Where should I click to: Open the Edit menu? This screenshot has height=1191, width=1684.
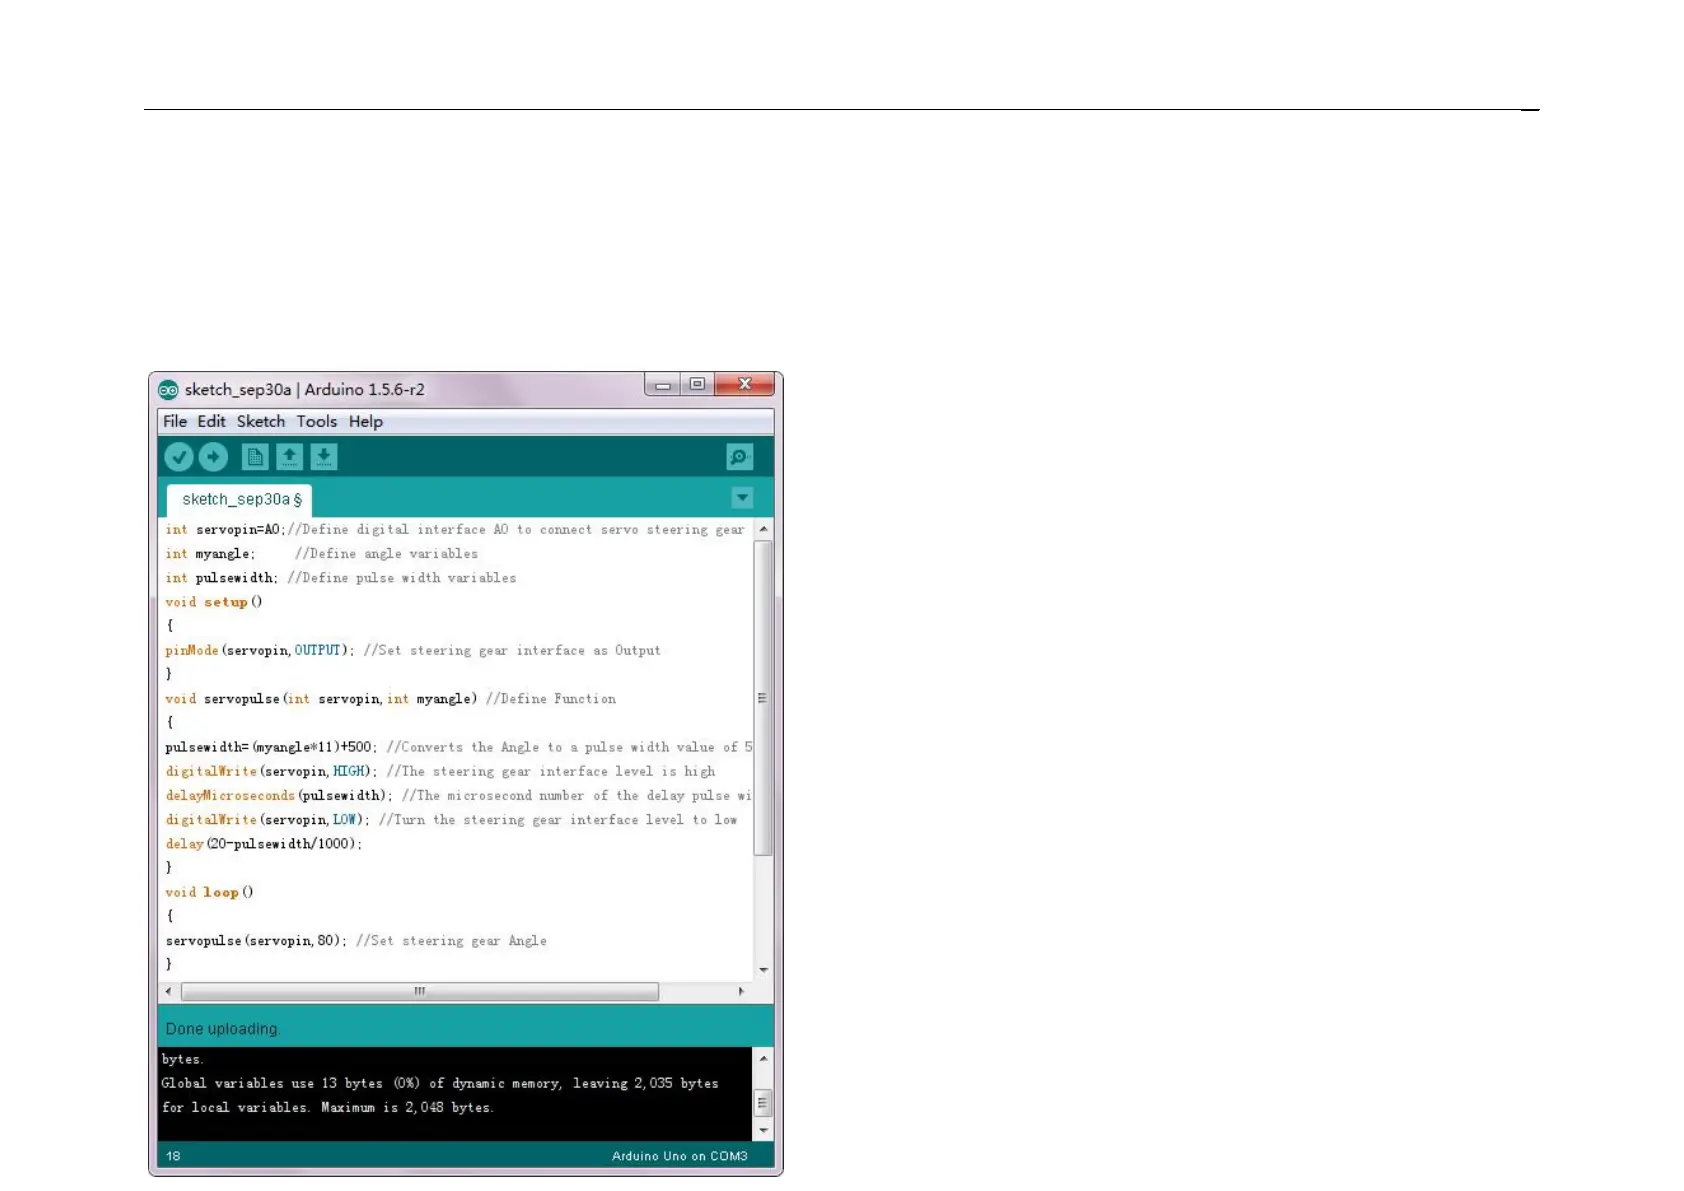coord(211,422)
